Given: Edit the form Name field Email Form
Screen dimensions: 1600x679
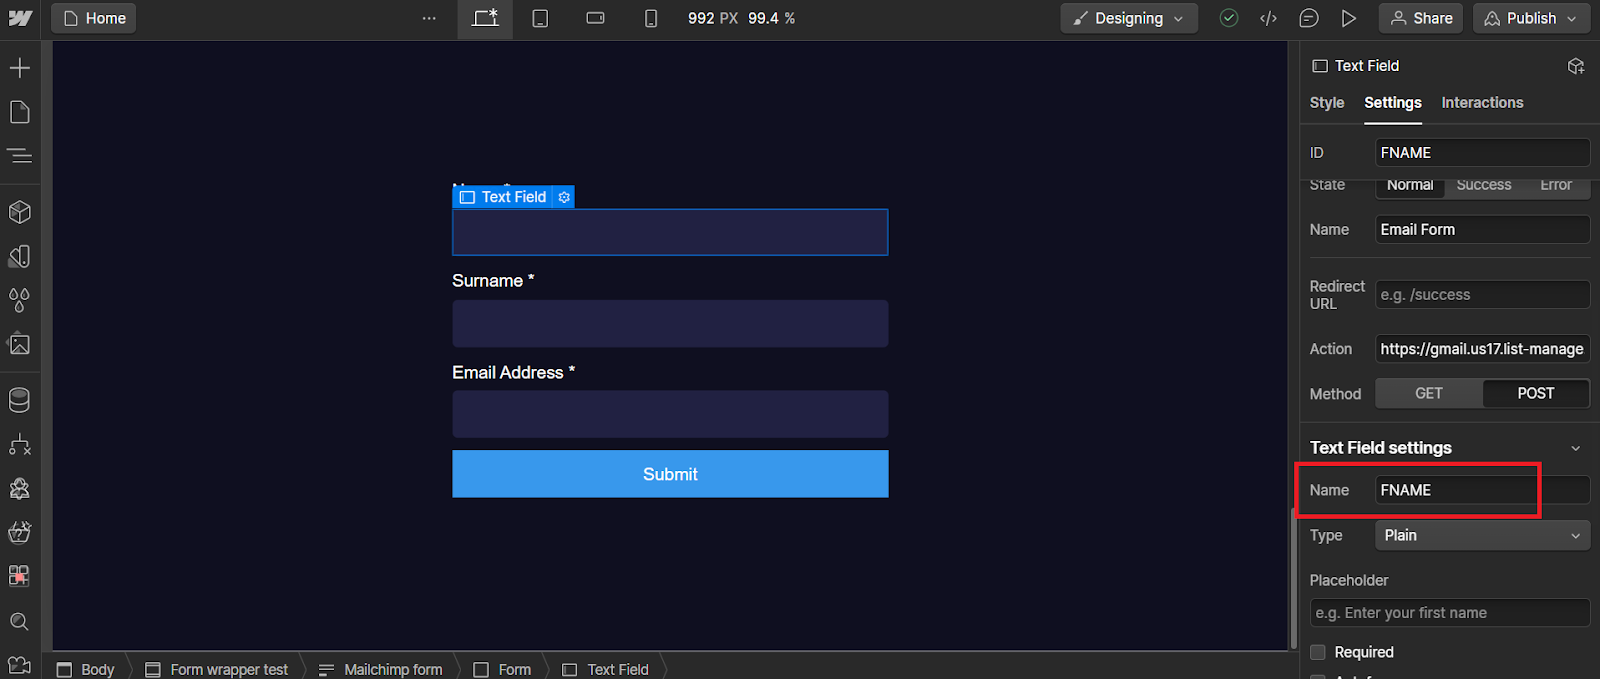Looking at the screenshot, I should coord(1482,229).
